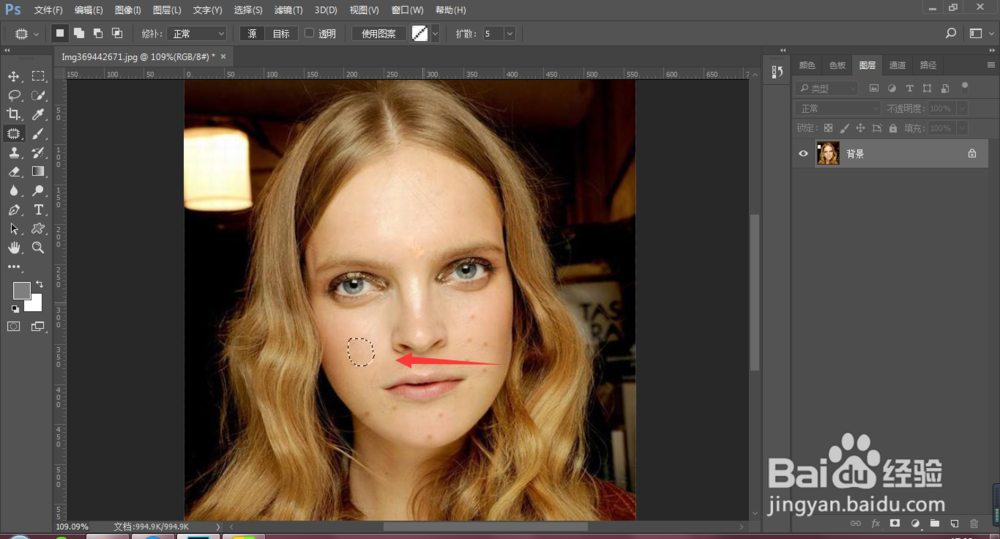
Task: Open the 选择(S) menu
Action: click(x=248, y=10)
